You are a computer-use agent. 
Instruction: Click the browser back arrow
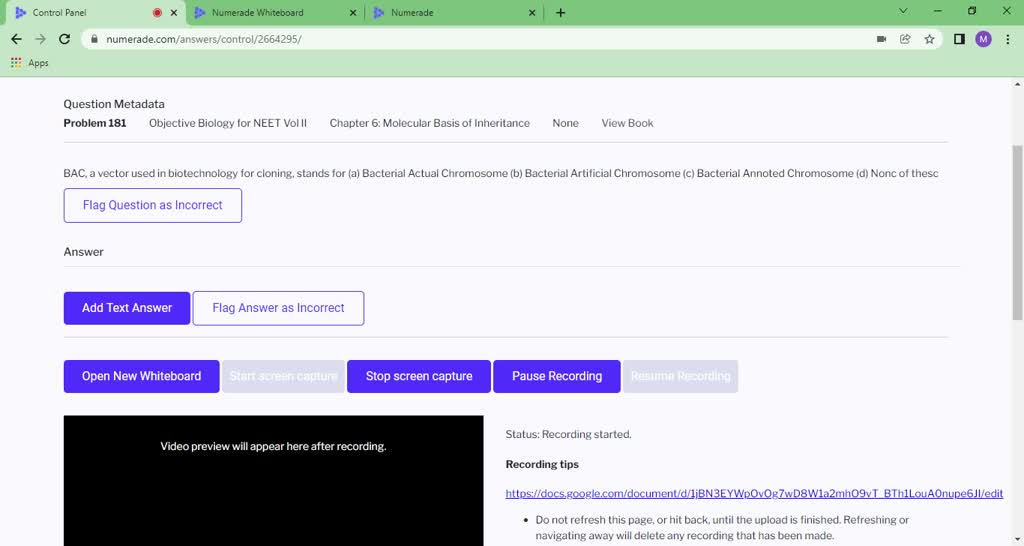coord(16,39)
